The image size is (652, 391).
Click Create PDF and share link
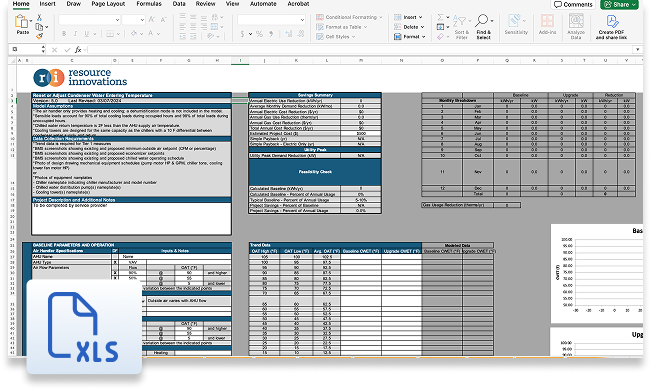tap(611, 27)
